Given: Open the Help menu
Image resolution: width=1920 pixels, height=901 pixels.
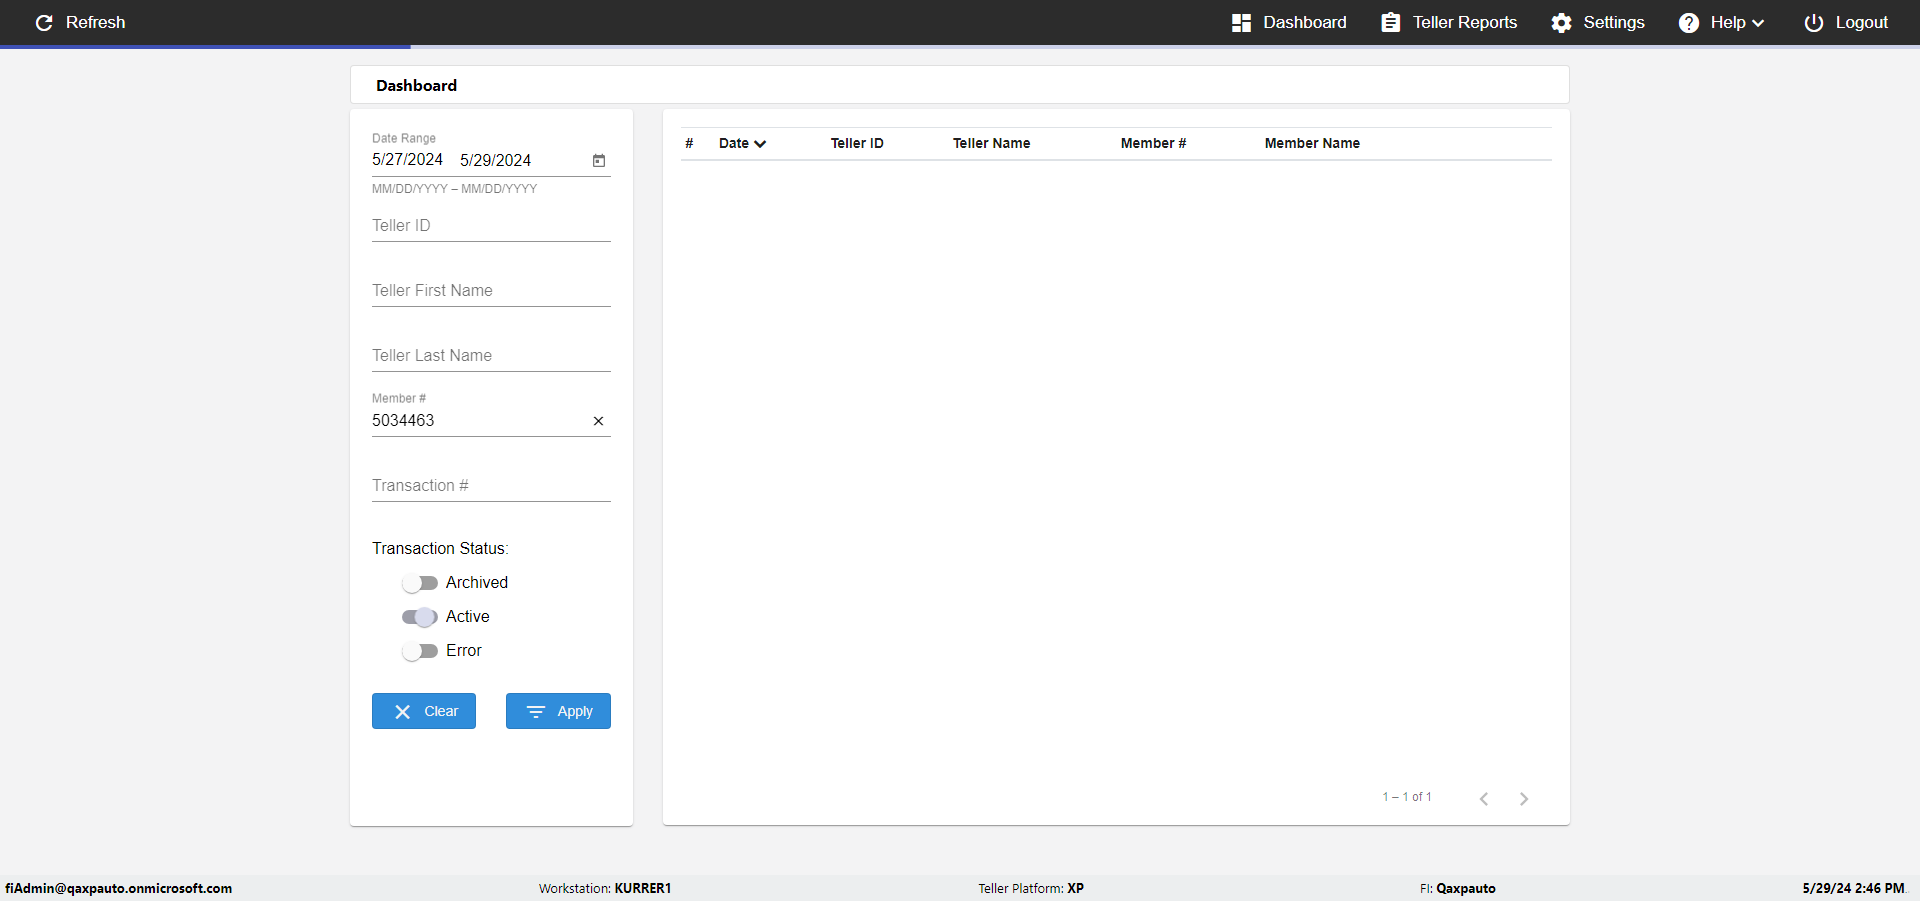Looking at the screenshot, I should 1721,22.
